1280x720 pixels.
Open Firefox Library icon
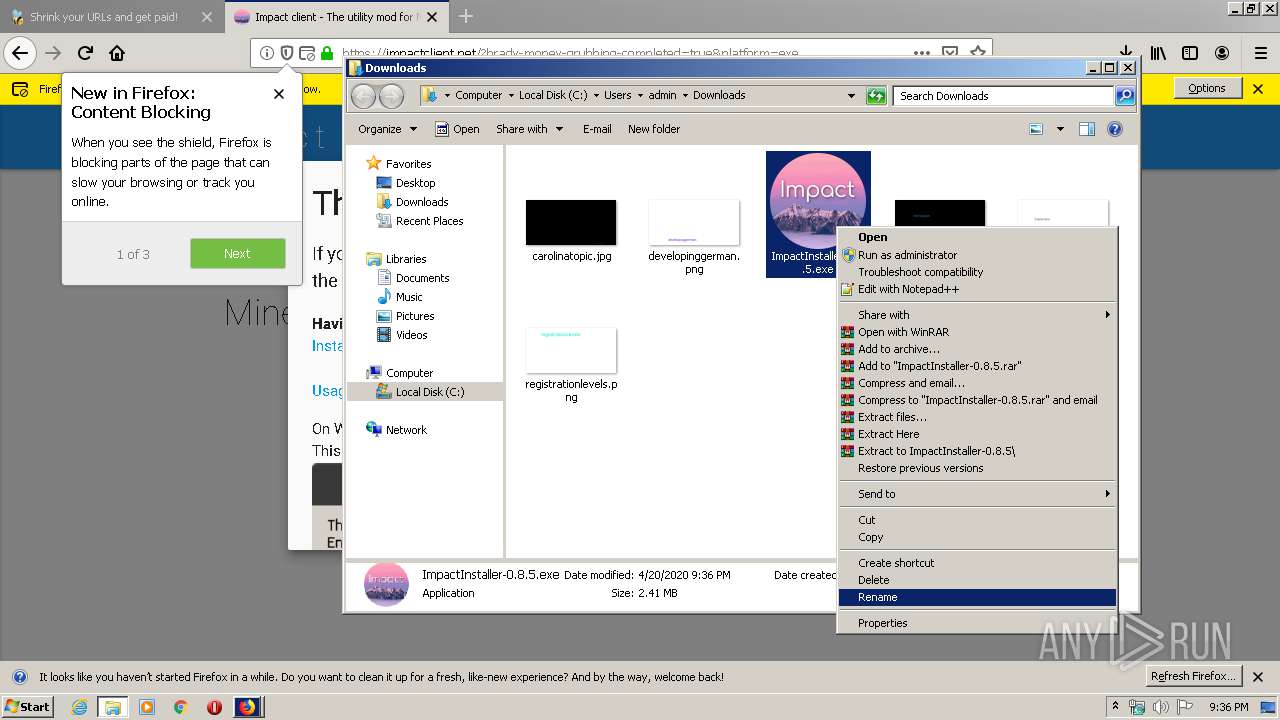pos(1158,53)
